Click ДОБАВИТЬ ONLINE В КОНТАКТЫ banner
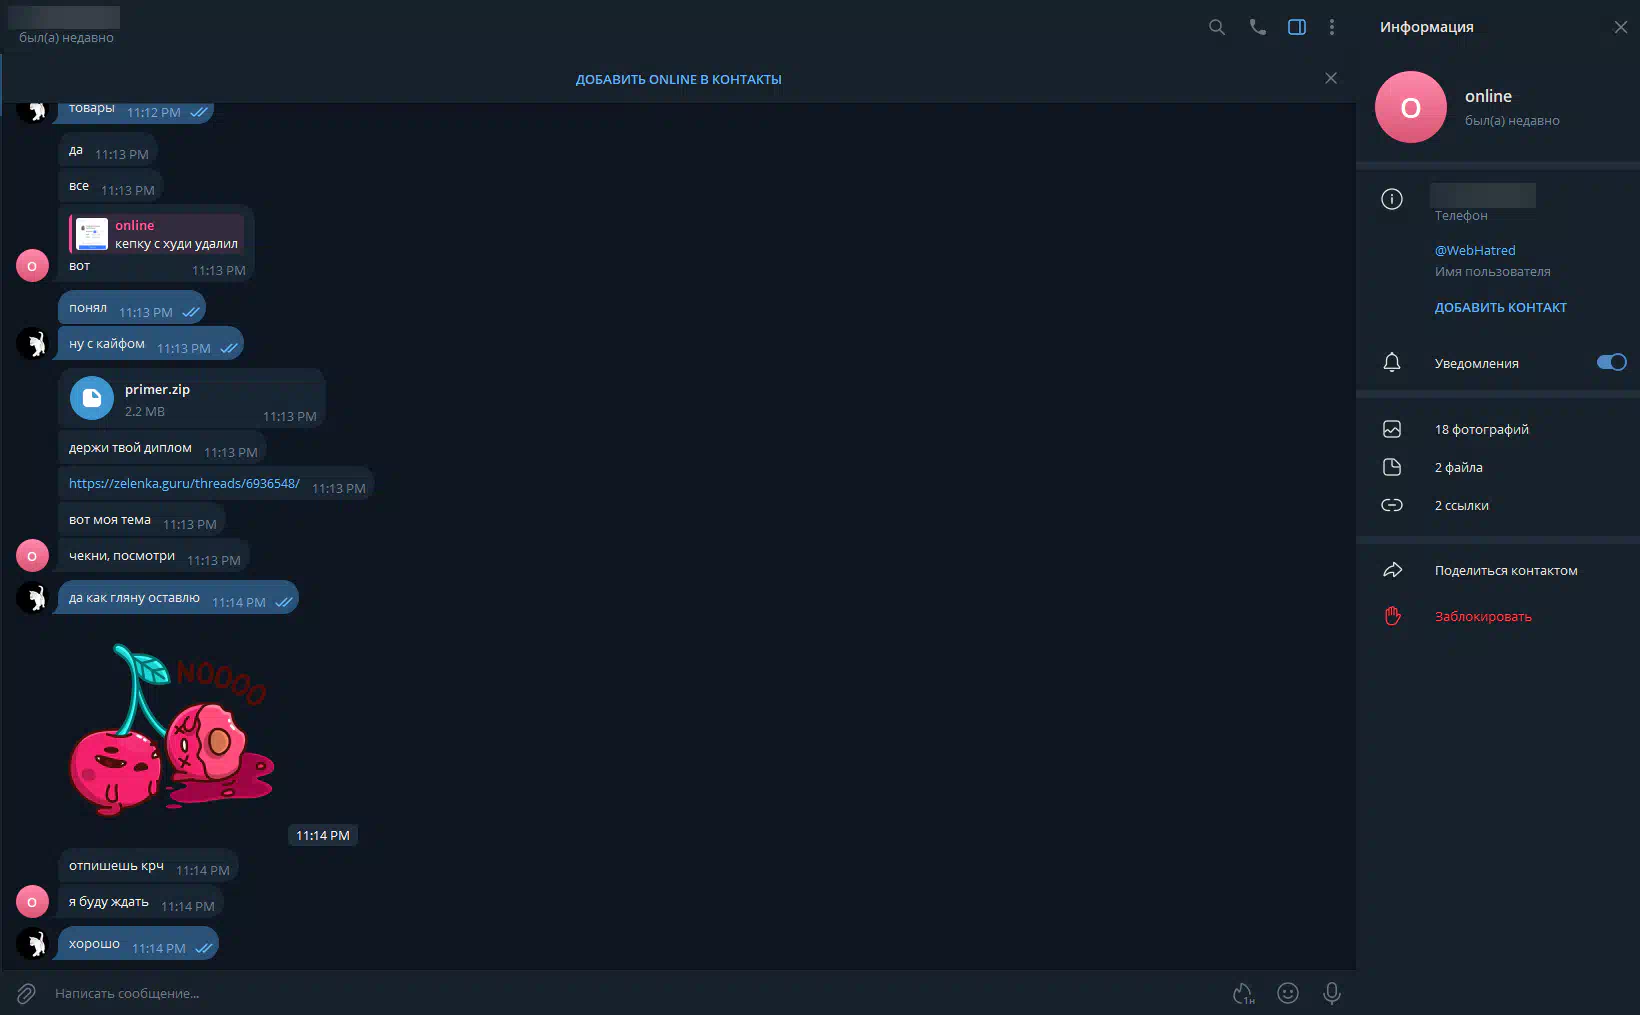This screenshot has width=1640, height=1015. pos(679,79)
